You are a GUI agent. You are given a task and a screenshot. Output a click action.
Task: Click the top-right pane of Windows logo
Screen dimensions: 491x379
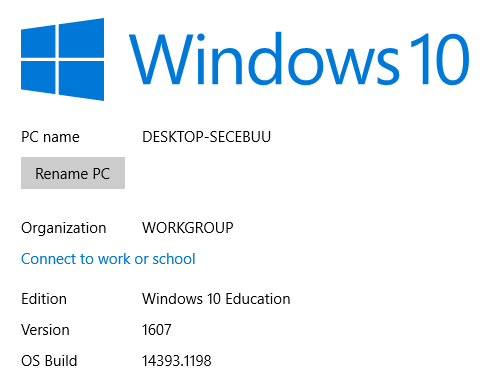(x=82, y=38)
